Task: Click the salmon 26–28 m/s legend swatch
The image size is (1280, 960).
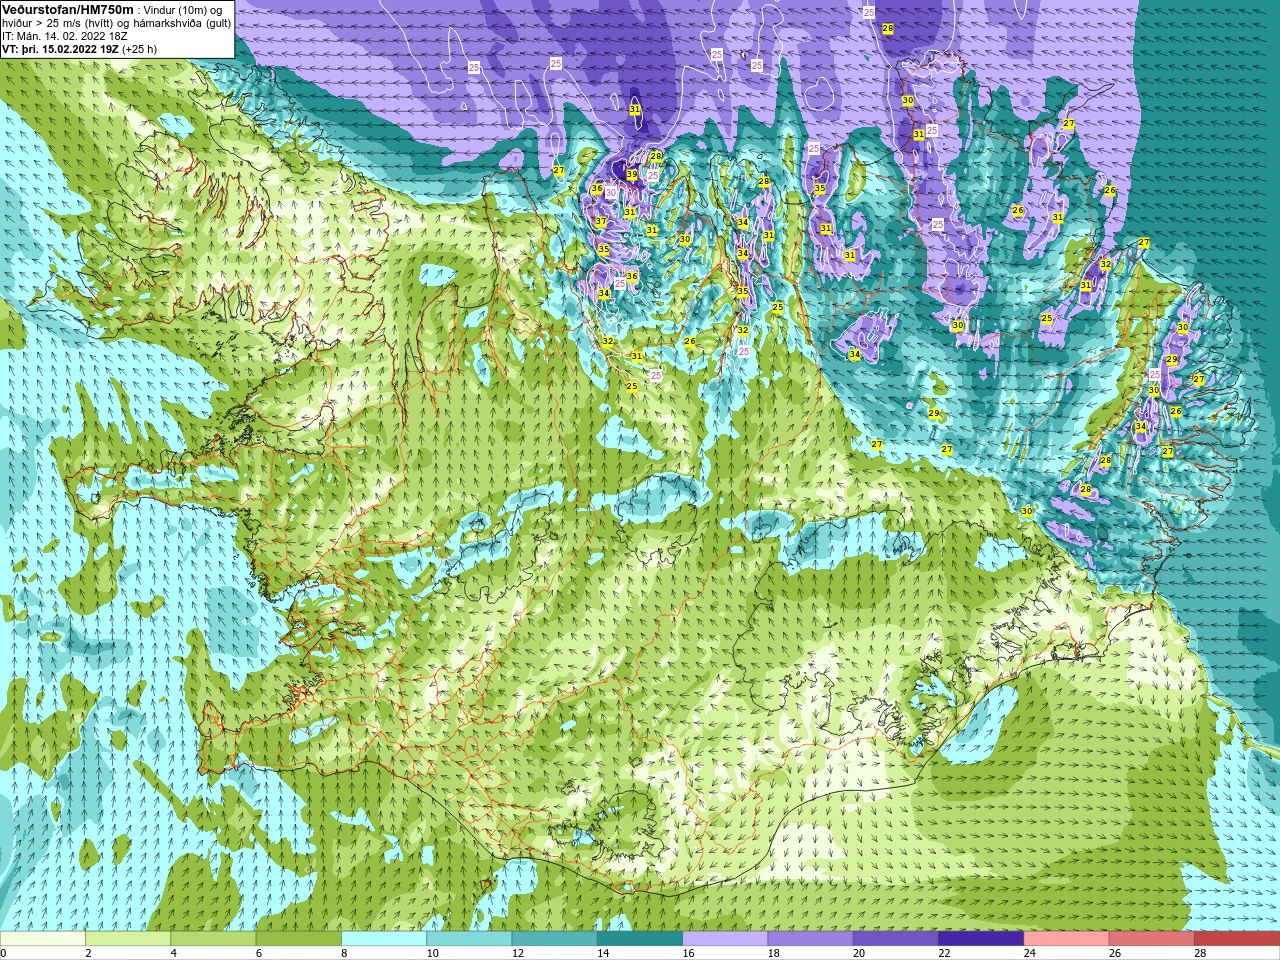Action: 1152,938
